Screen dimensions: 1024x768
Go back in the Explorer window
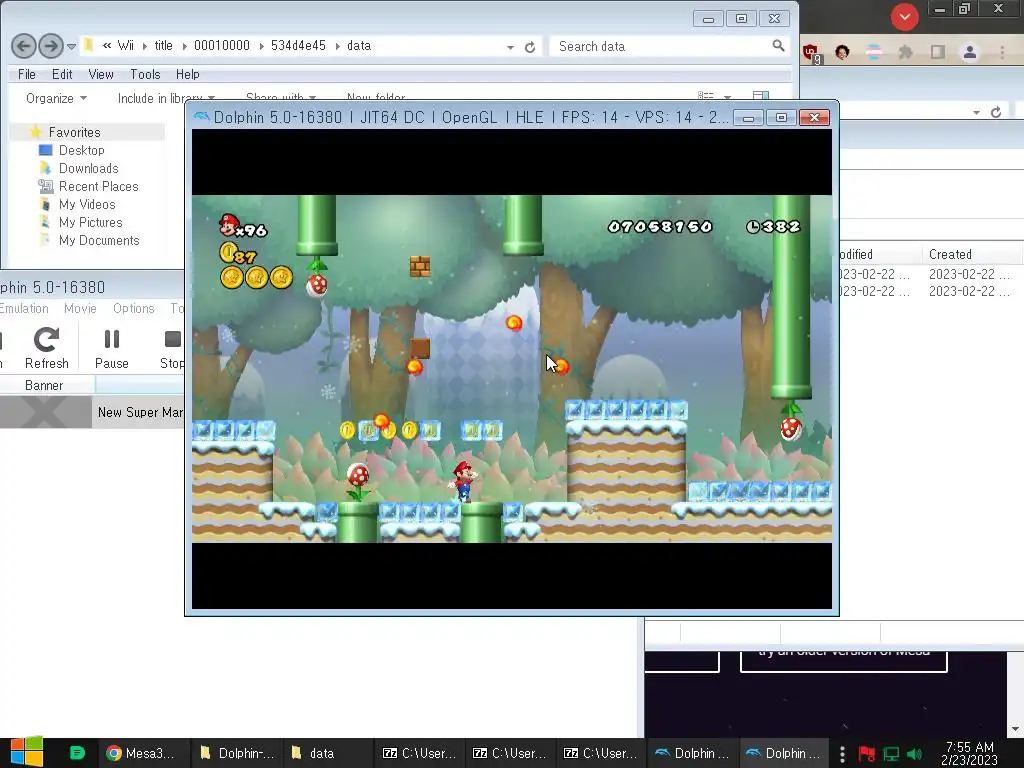[x=24, y=46]
